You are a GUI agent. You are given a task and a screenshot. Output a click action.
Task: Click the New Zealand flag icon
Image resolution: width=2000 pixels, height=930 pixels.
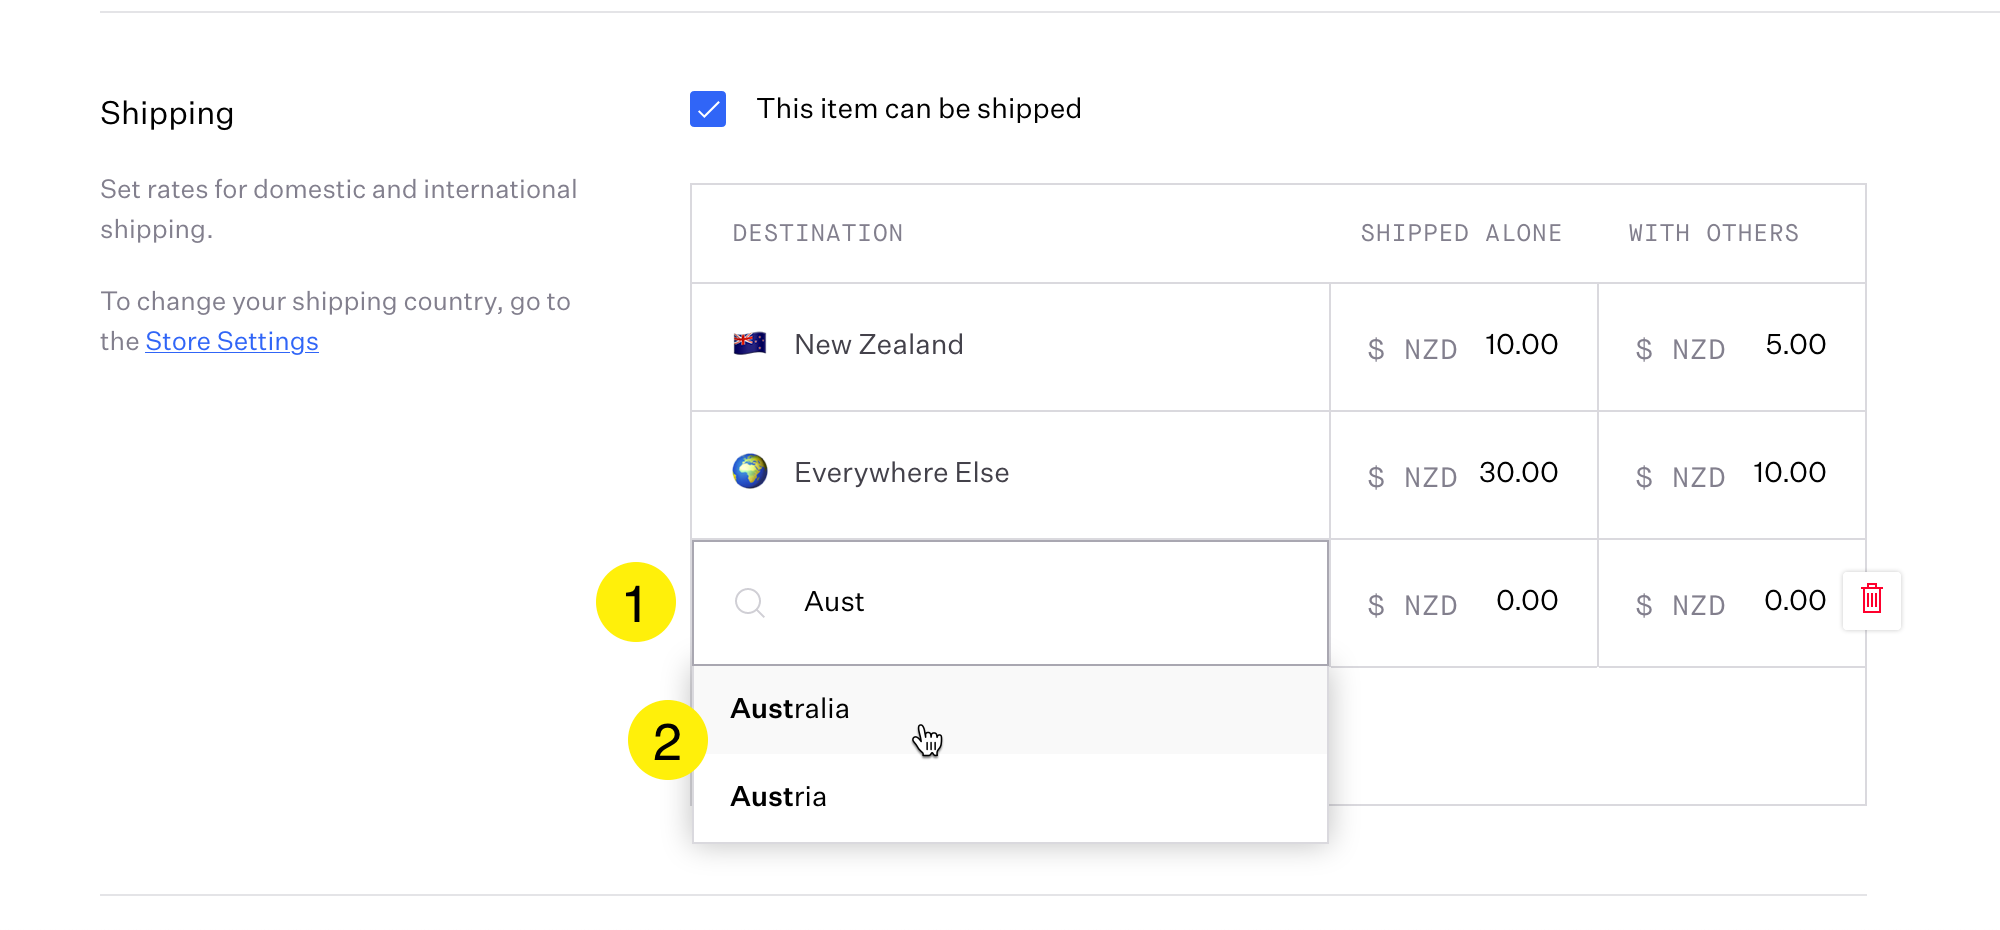point(749,344)
